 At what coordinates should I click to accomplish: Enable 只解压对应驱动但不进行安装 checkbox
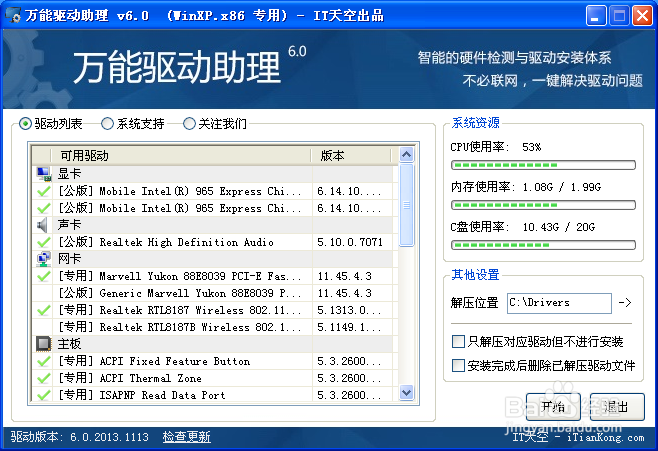pyautogui.click(x=458, y=342)
